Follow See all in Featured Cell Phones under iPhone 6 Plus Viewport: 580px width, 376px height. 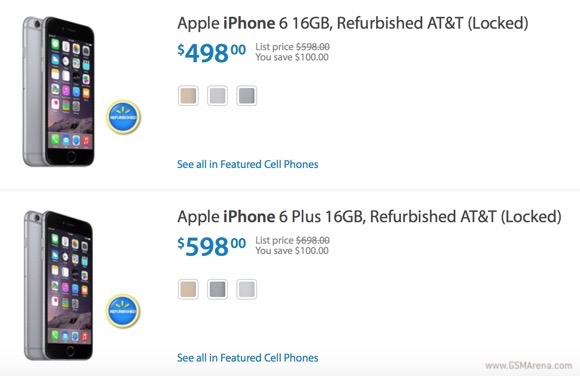(247, 358)
